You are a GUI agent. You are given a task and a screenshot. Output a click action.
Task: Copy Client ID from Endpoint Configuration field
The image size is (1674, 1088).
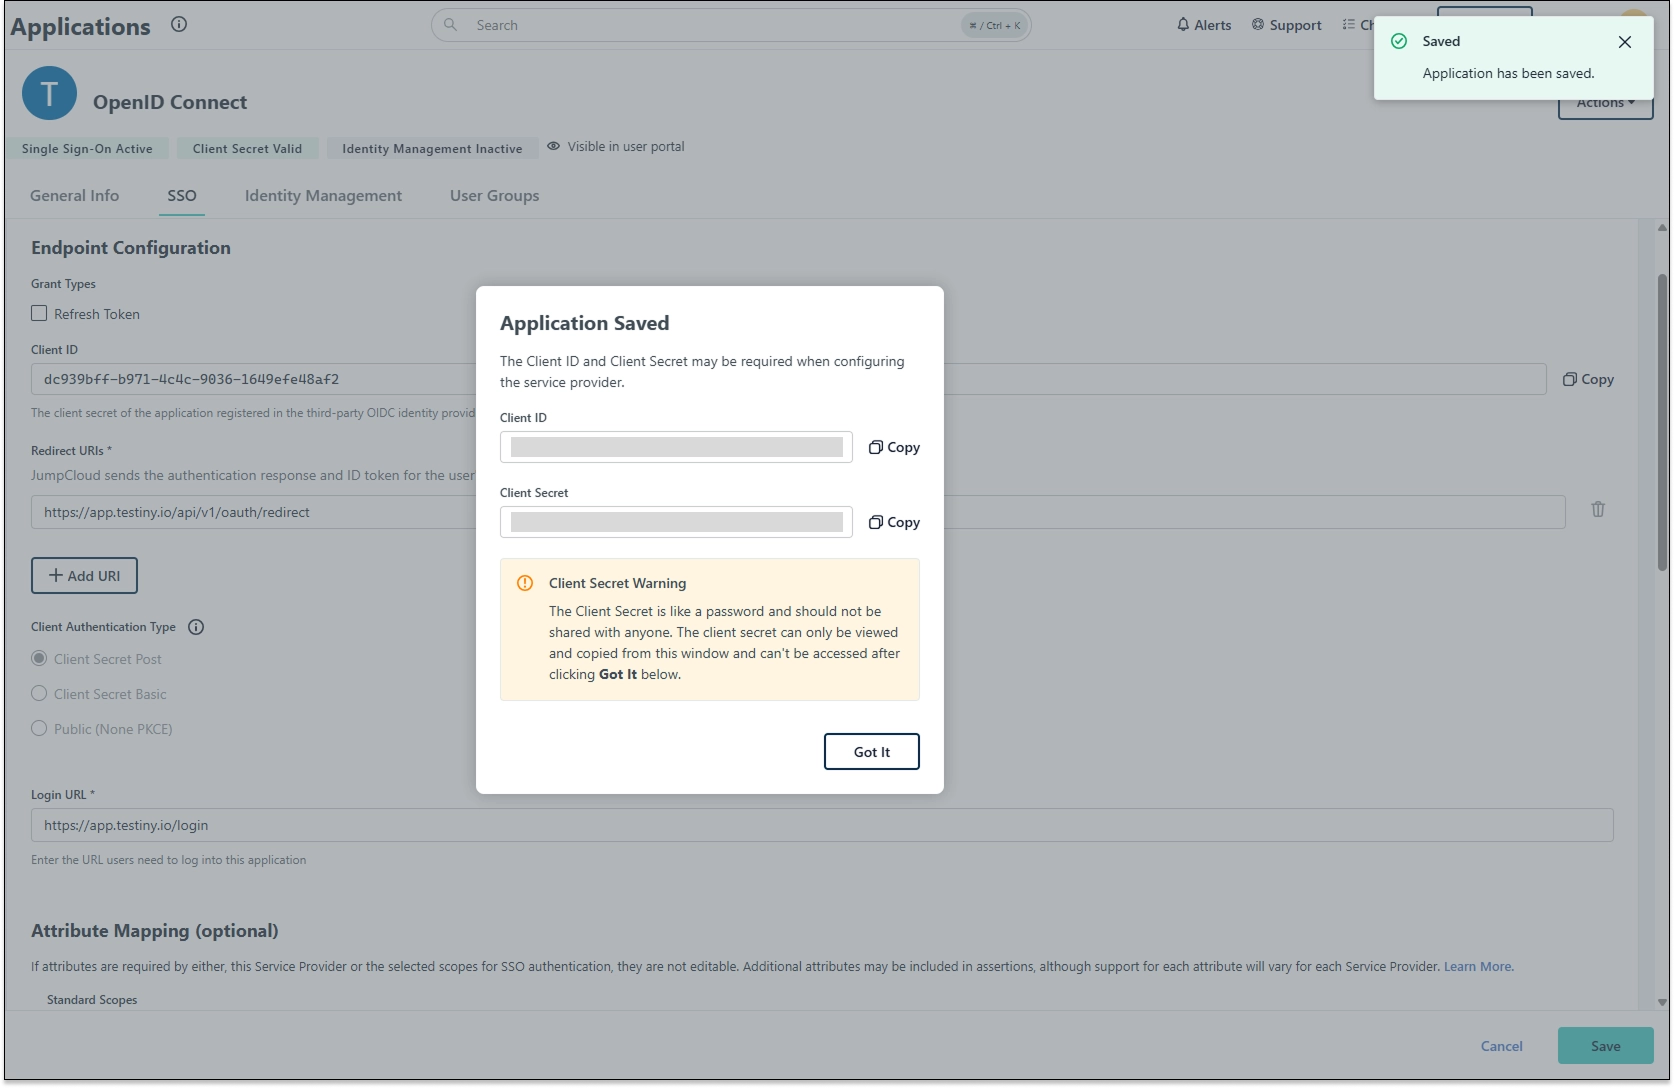pyautogui.click(x=1588, y=380)
